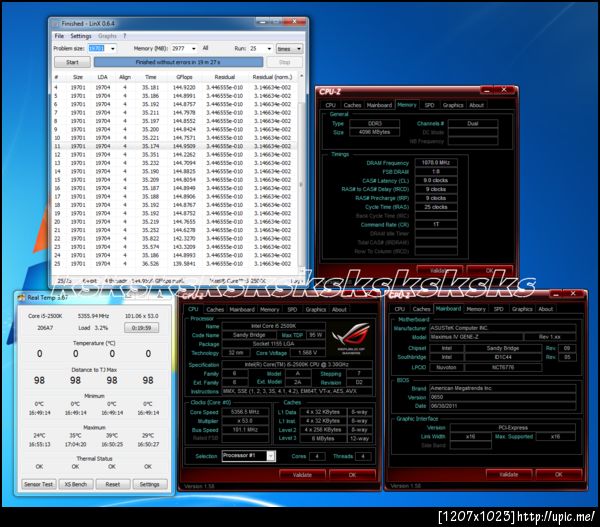Image resolution: width=600 pixels, height=527 pixels.
Task: Expand the Processor #1 selection dropdown
Action: tap(271, 456)
